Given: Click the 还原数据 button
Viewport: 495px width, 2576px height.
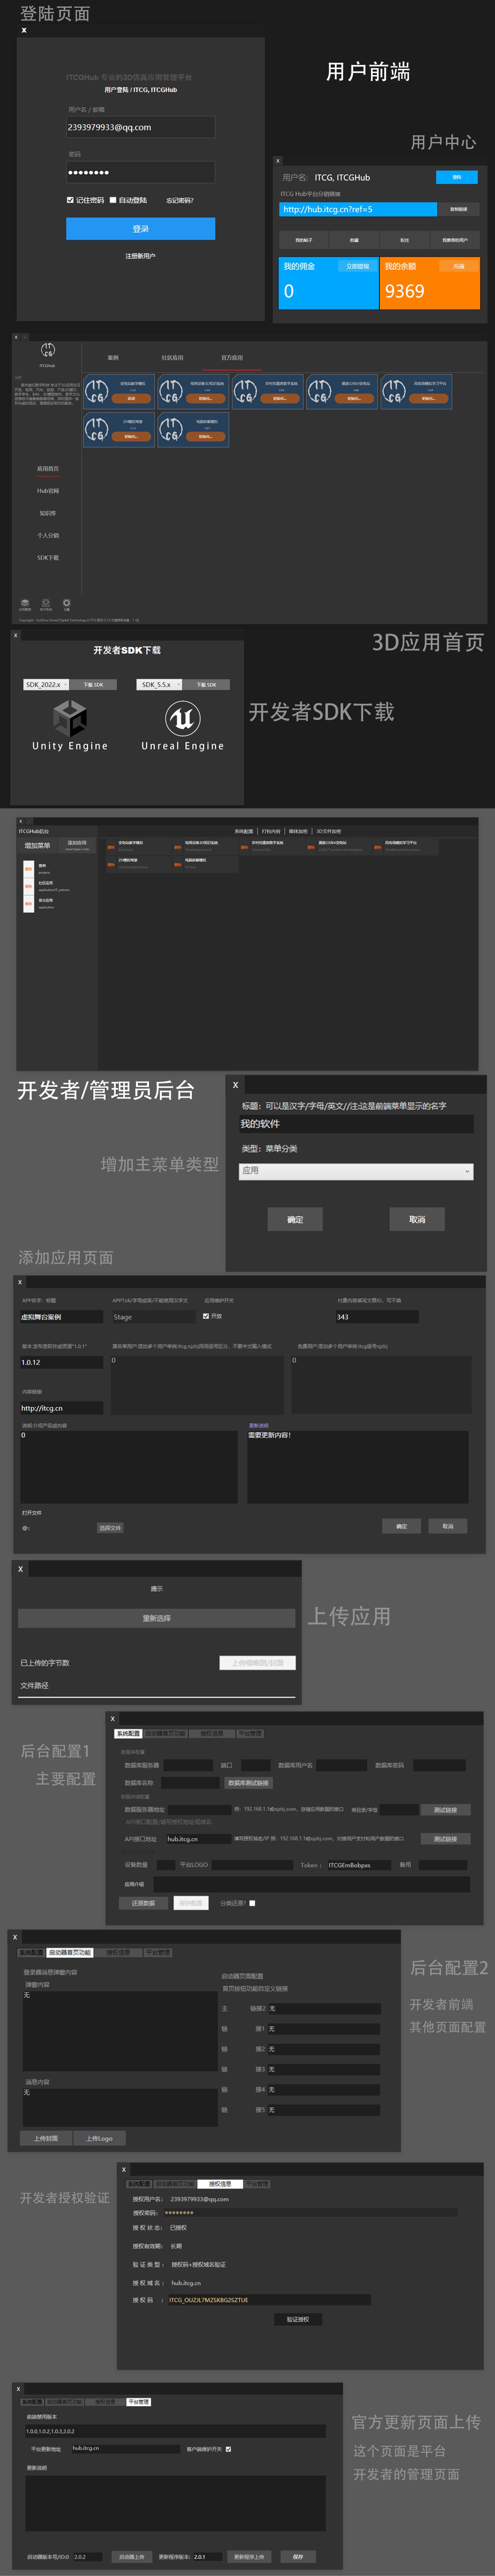Looking at the screenshot, I should (143, 1903).
